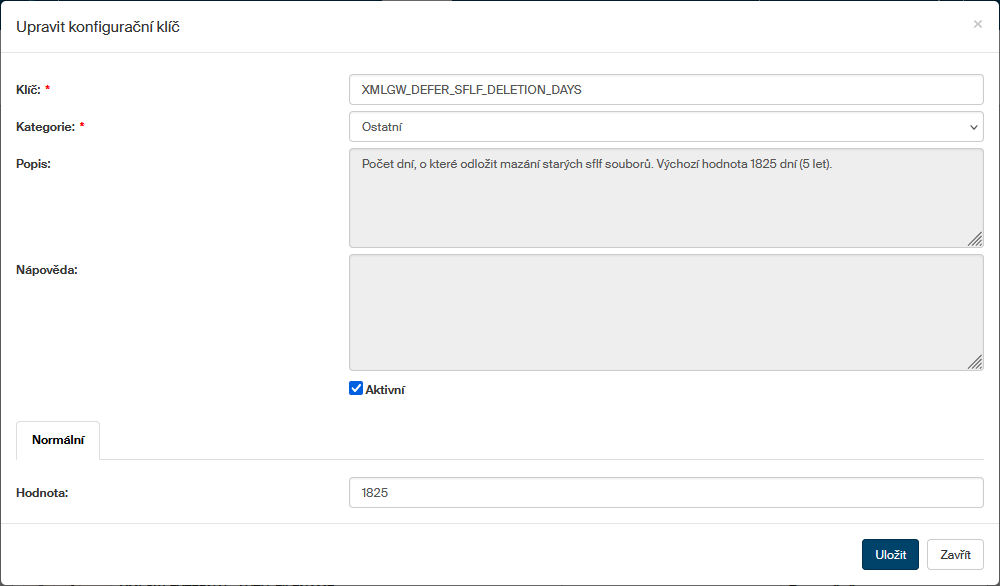The height and width of the screenshot is (586, 1000).
Task: Click the Klíč input field
Action: click(x=665, y=89)
